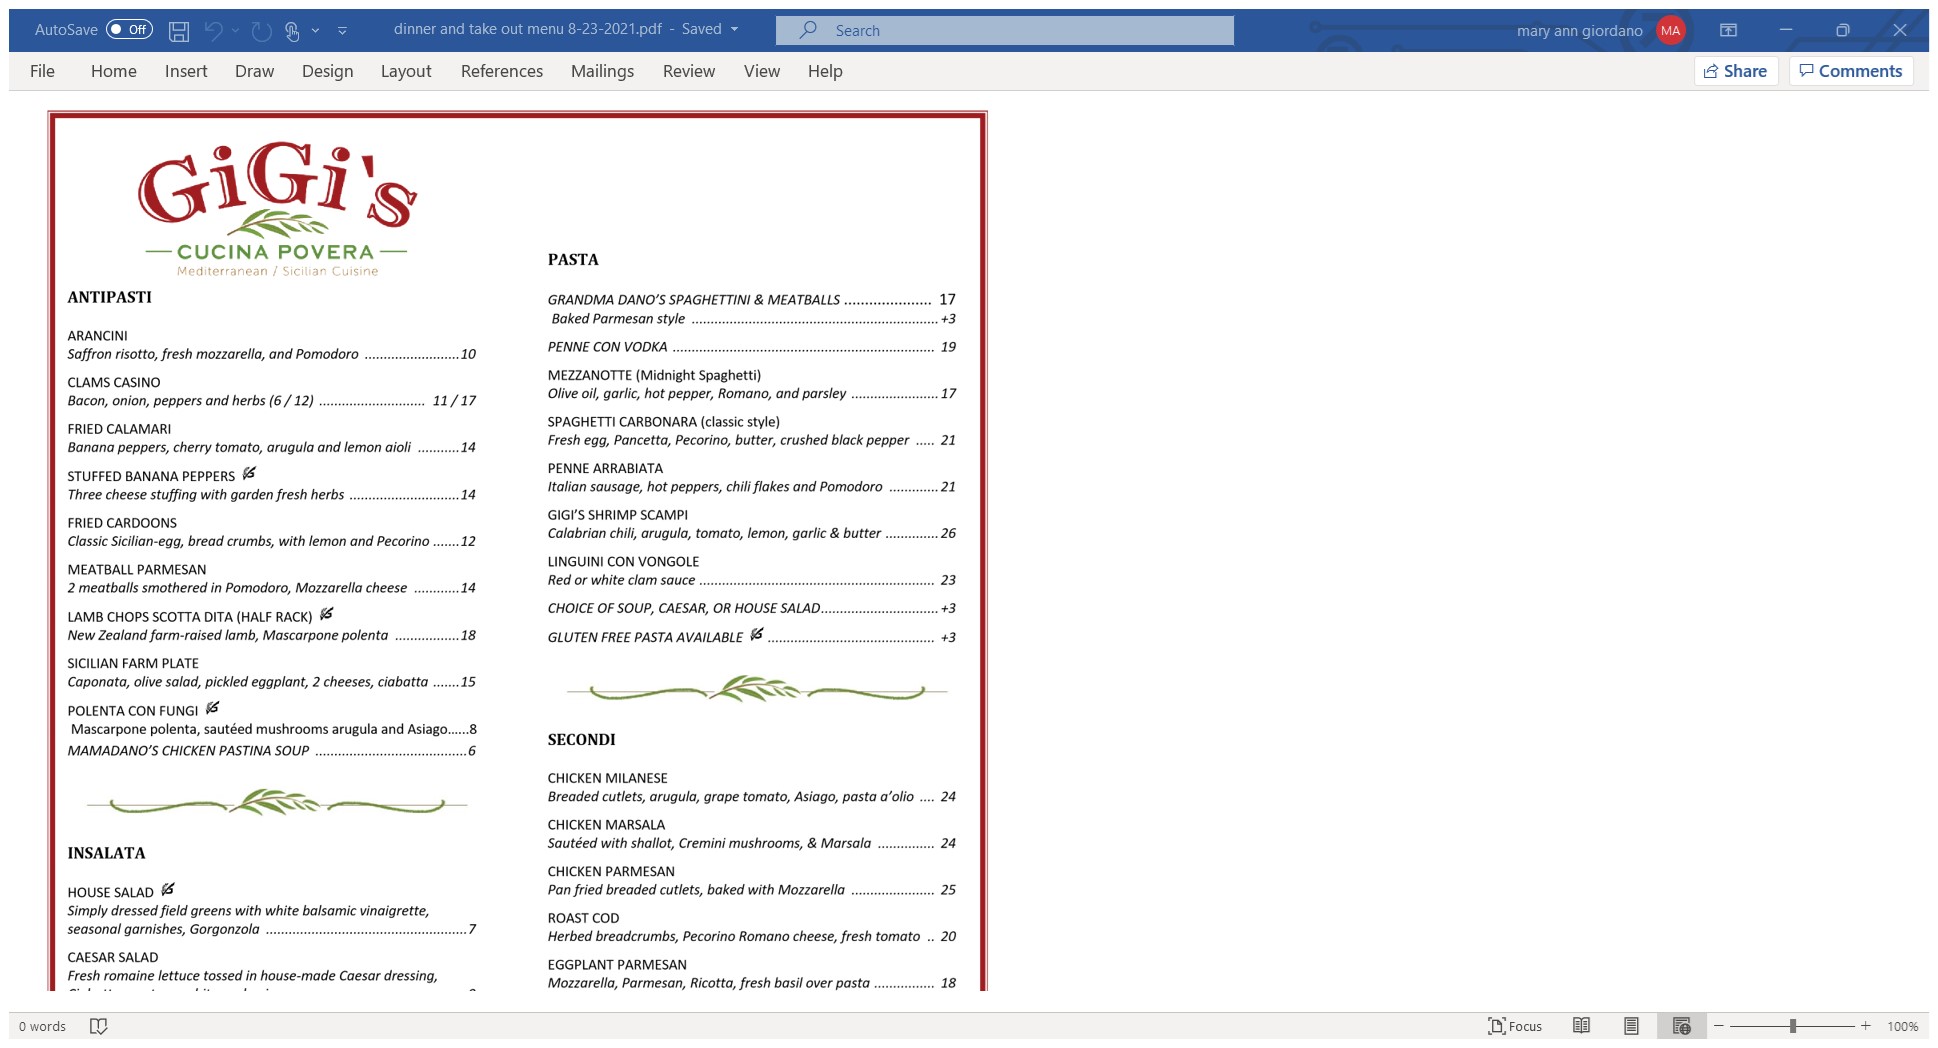This screenshot has height=1048, width=1938.
Task: Expand the Saved file name dropdown
Action: coord(735,29)
